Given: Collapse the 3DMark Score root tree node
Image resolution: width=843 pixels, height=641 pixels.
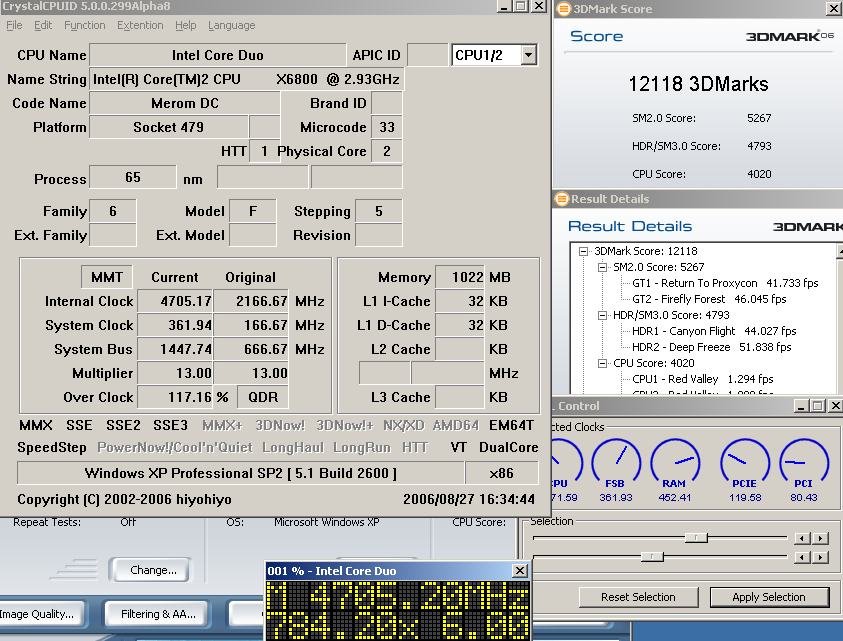Looking at the screenshot, I should click(583, 251).
